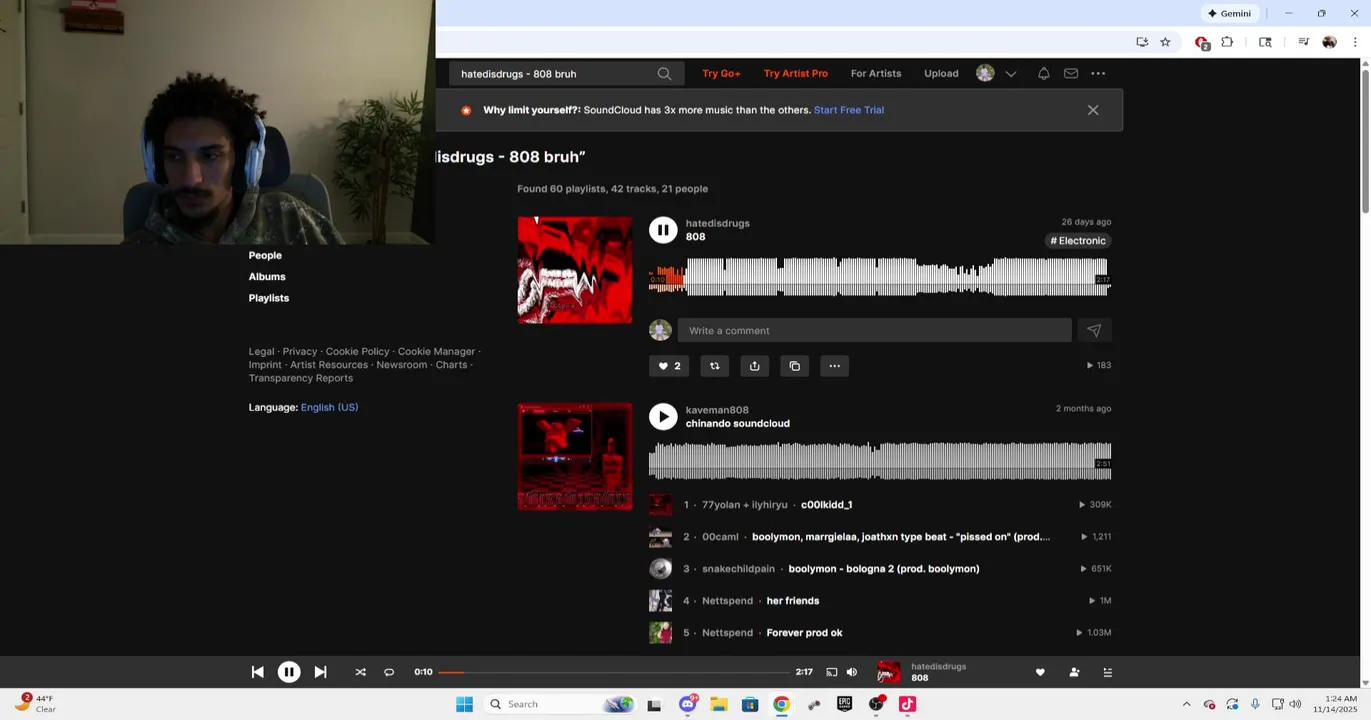Screen dimensions: 1371x720
Task: Like the hatedisdrugs 808 track
Action: pos(669,366)
